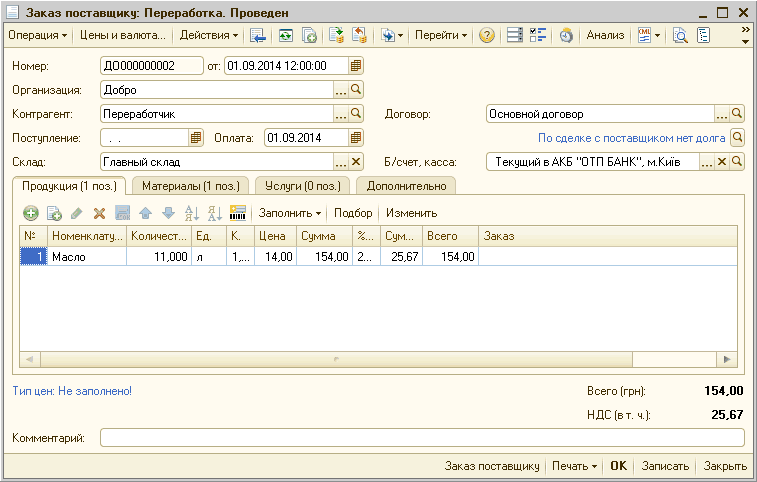Click the Номер input field
The image size is (757, 482).
pos(152,66)
